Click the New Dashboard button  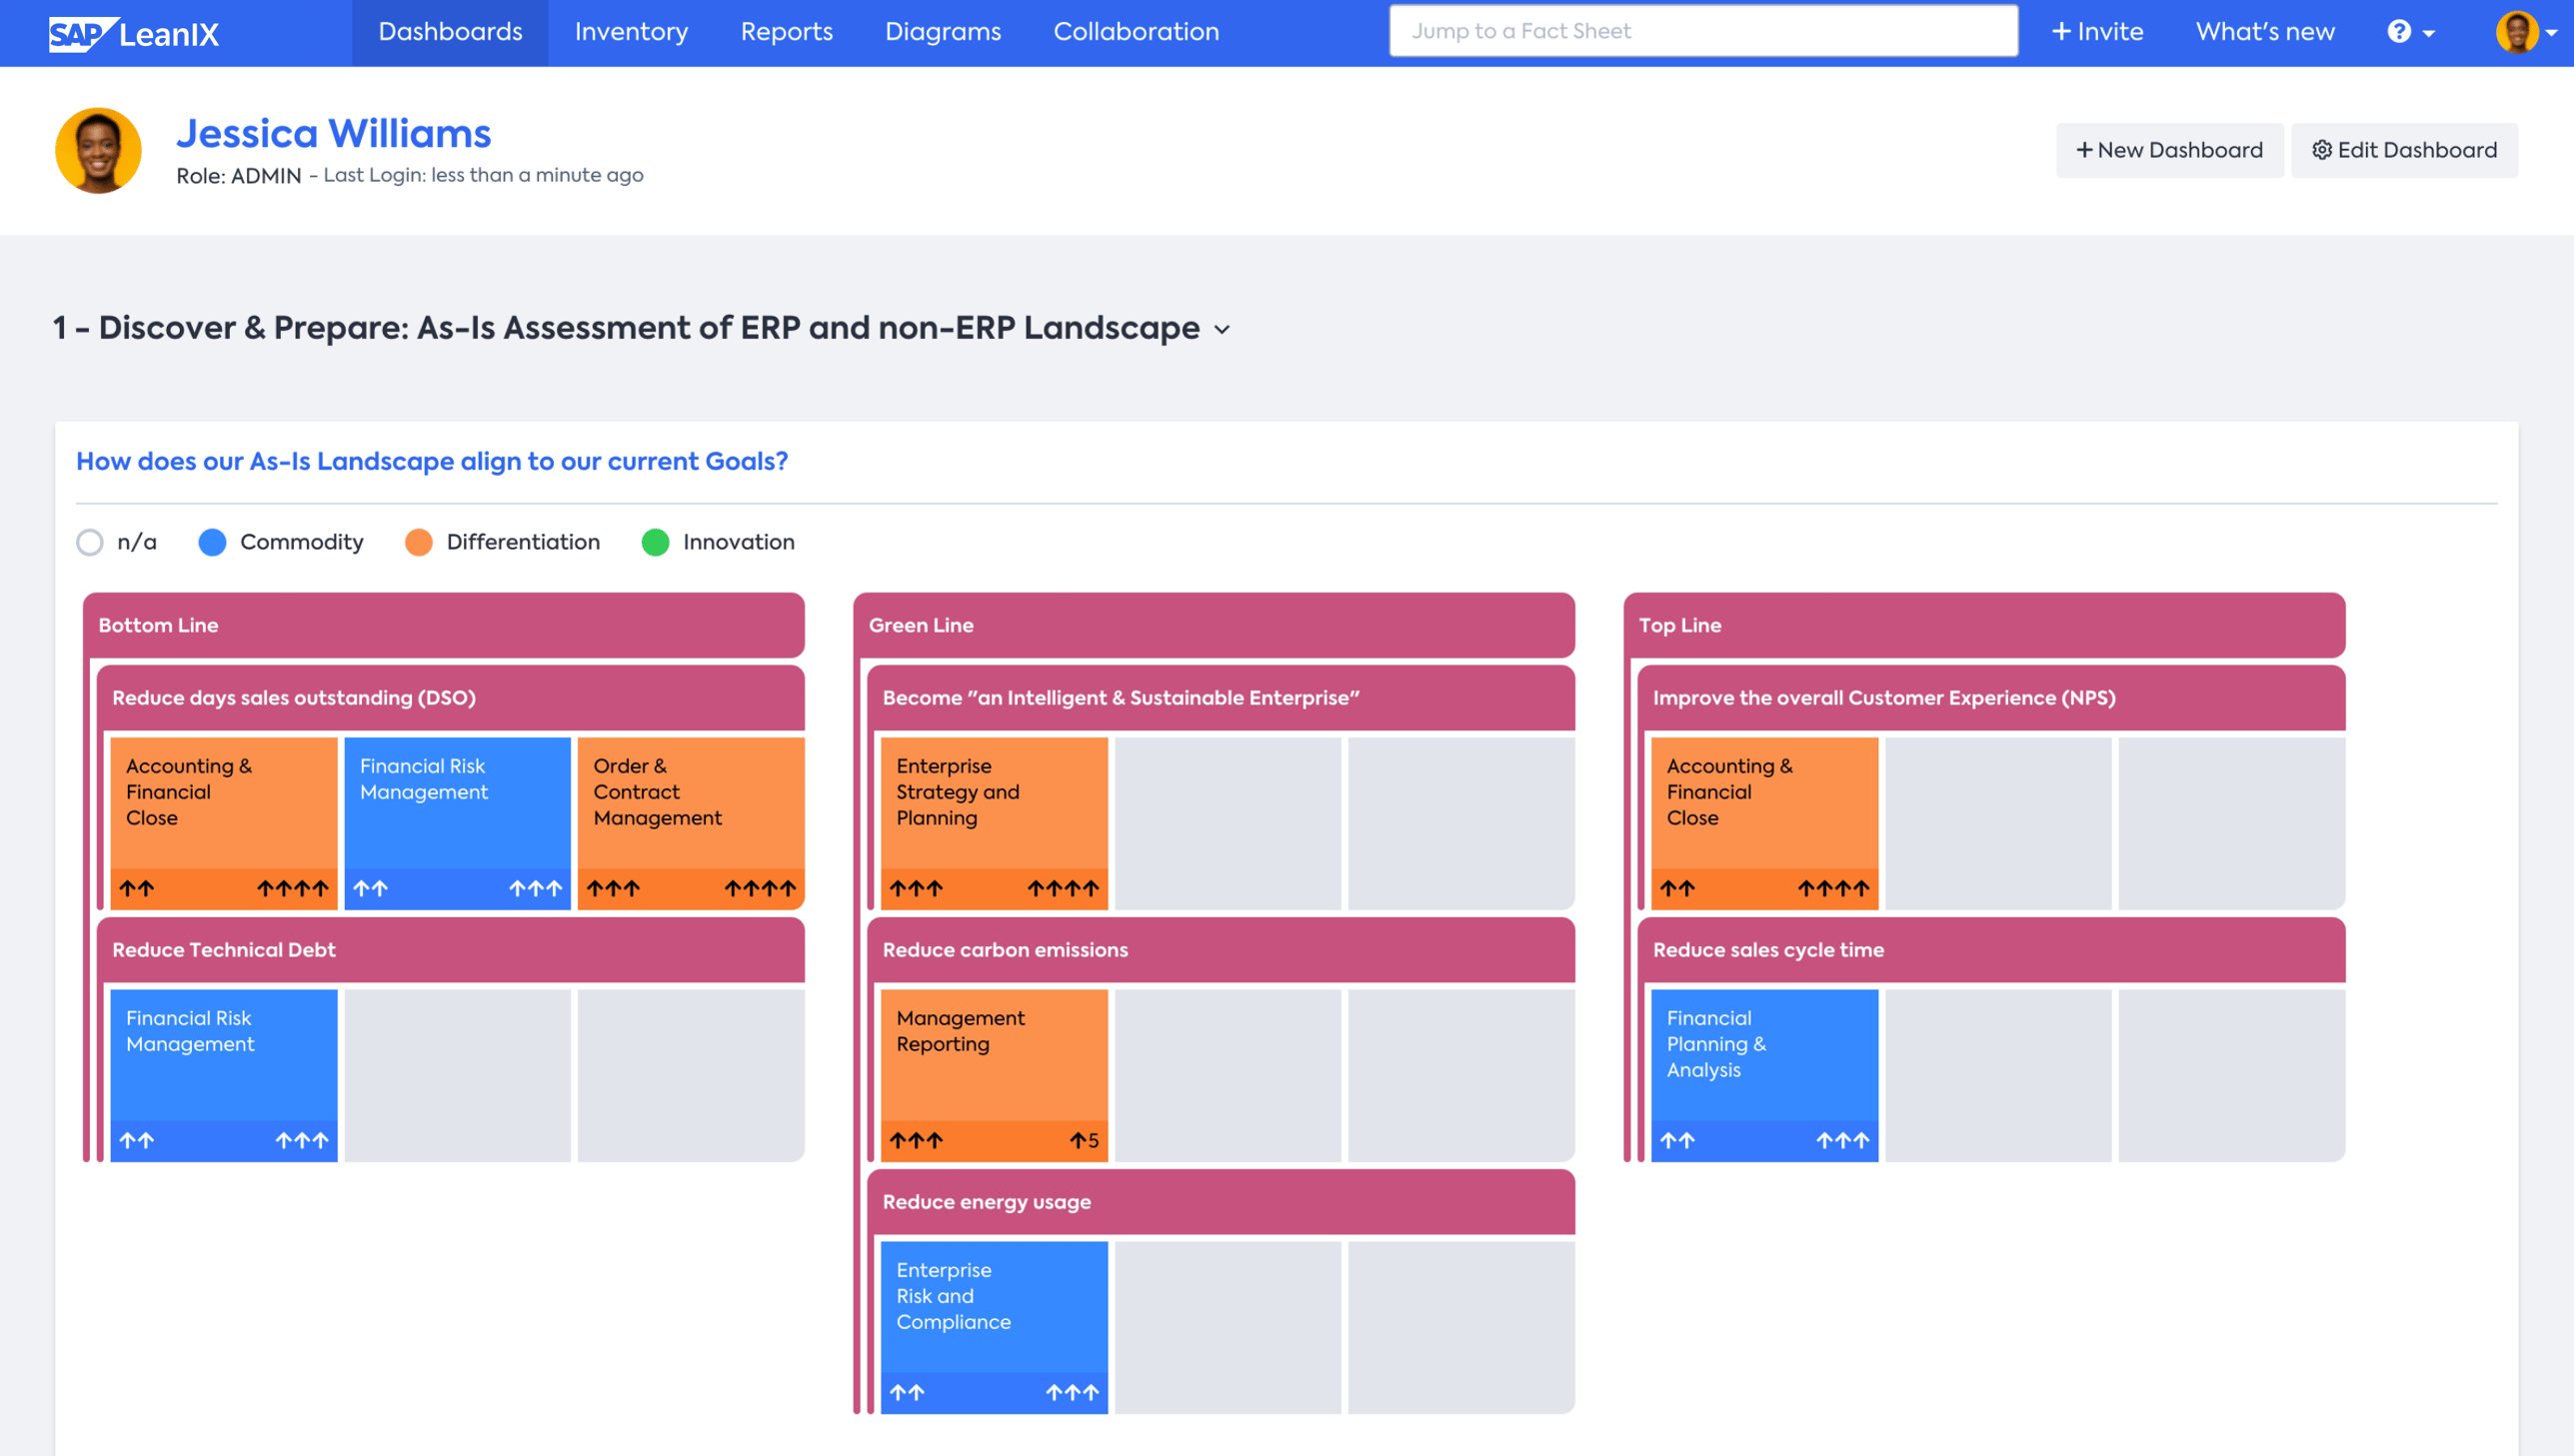(2170, 149)
